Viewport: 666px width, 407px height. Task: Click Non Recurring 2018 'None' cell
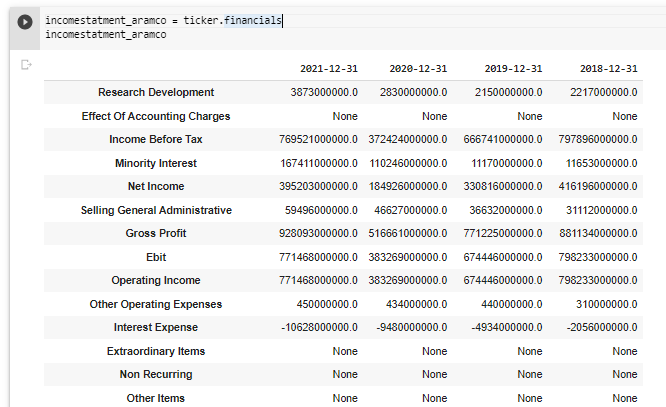pos(625,374)
